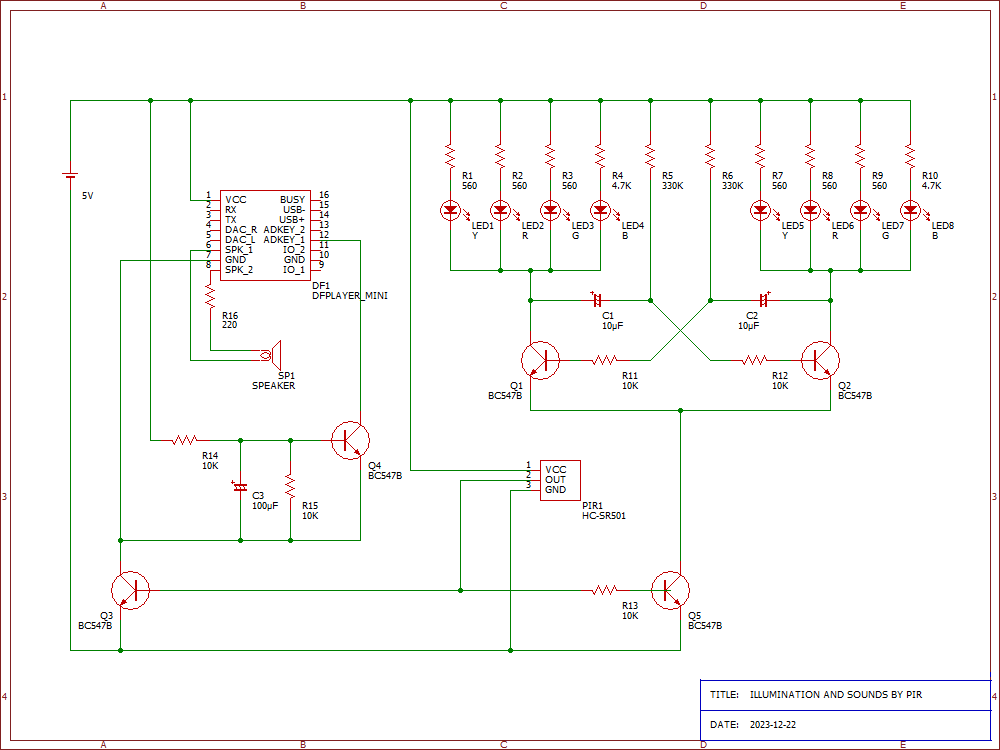Viewport: 1000px width, 750px height.
Task: Click the PIR1 HC-SR501 sensor block
Action: [x=560, y=479]
